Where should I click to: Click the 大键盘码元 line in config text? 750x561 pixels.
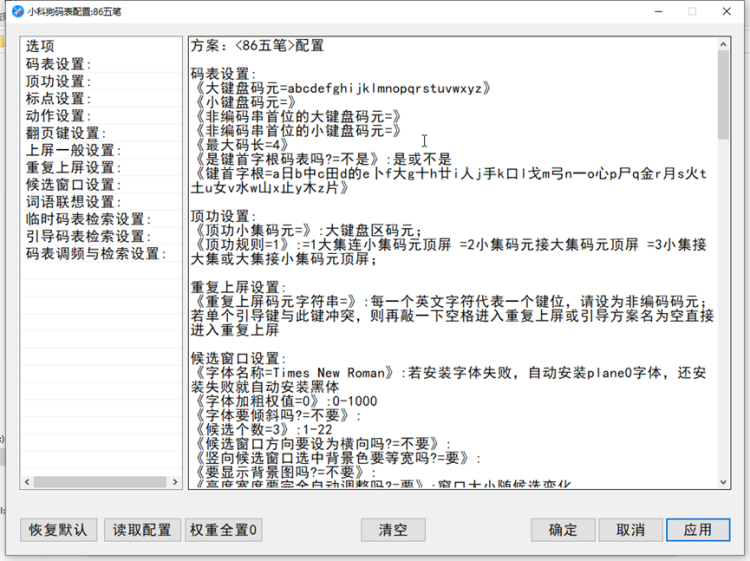[342, 88]
